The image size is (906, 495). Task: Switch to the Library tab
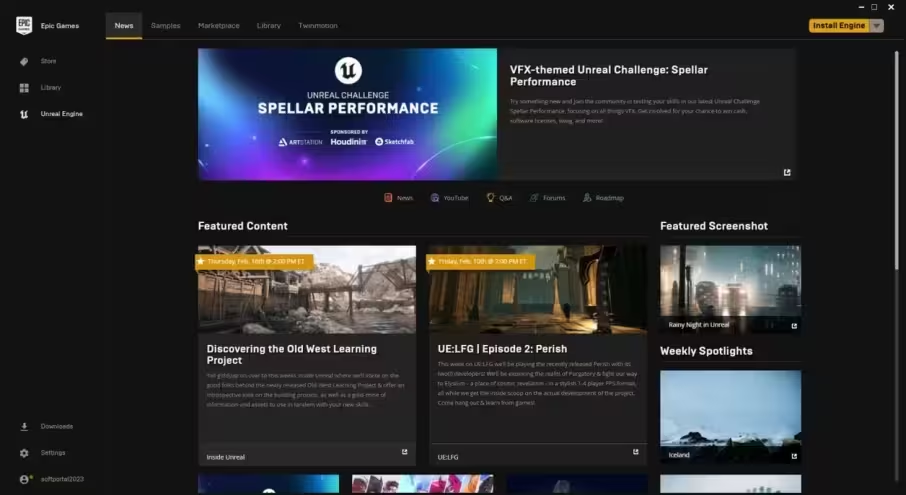(x=269, y=26)
